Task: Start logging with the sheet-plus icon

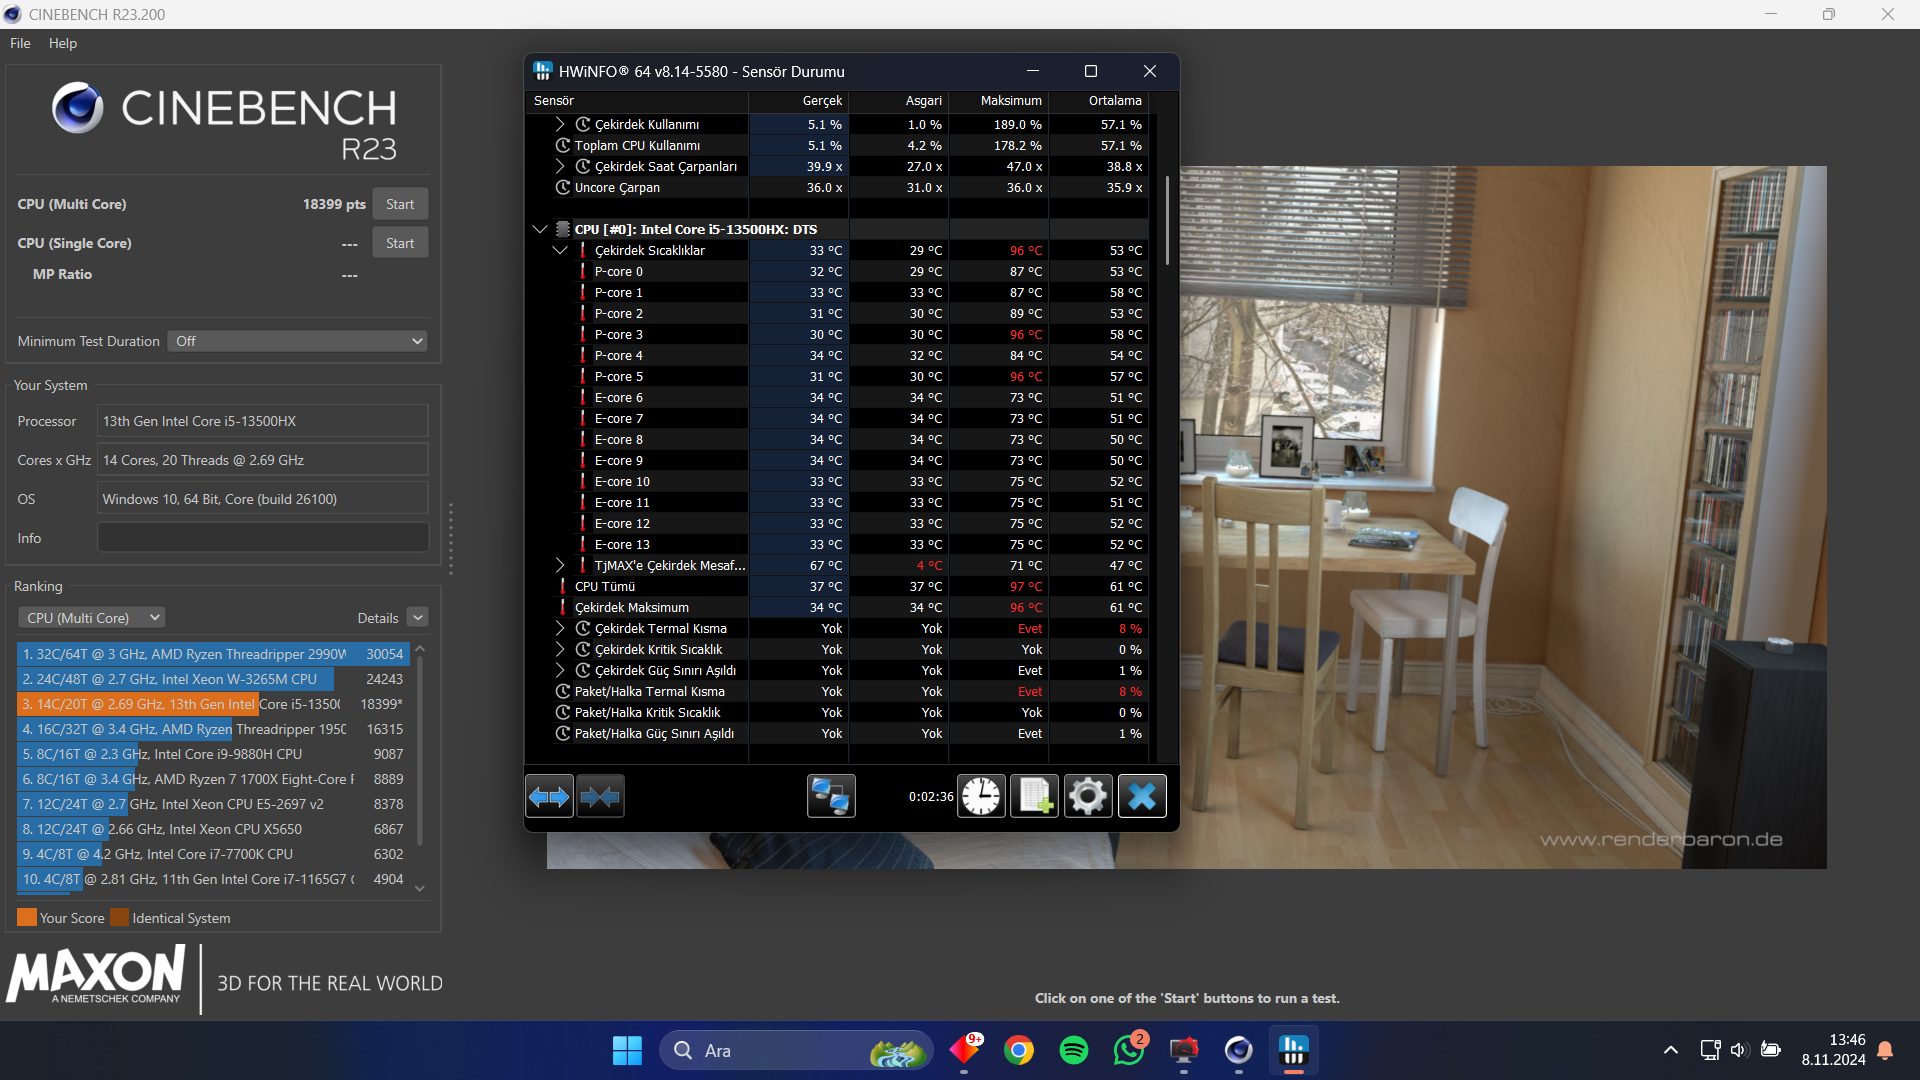Action: [x=1034, y=797]
